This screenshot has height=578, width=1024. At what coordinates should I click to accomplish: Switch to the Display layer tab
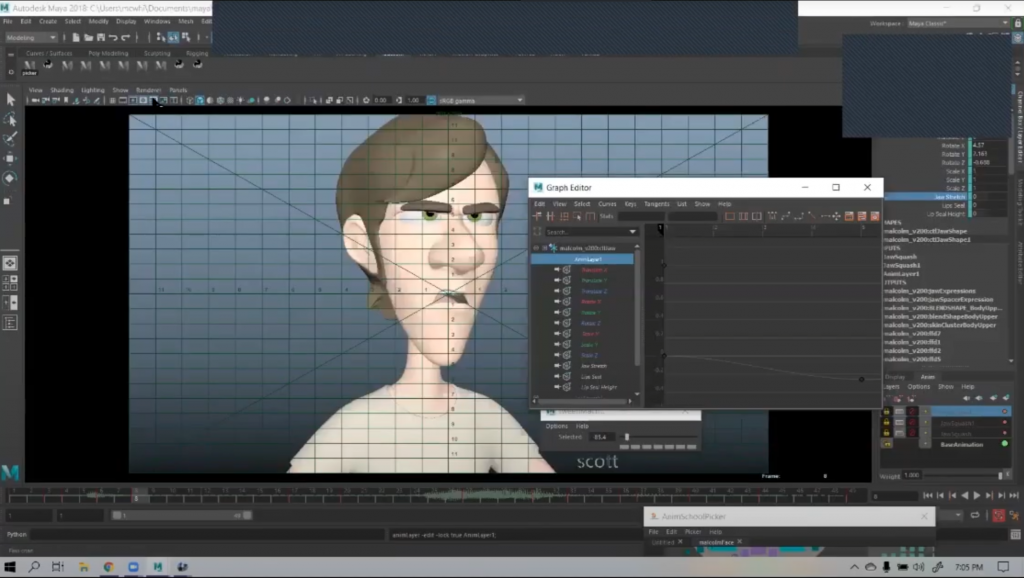895,377
